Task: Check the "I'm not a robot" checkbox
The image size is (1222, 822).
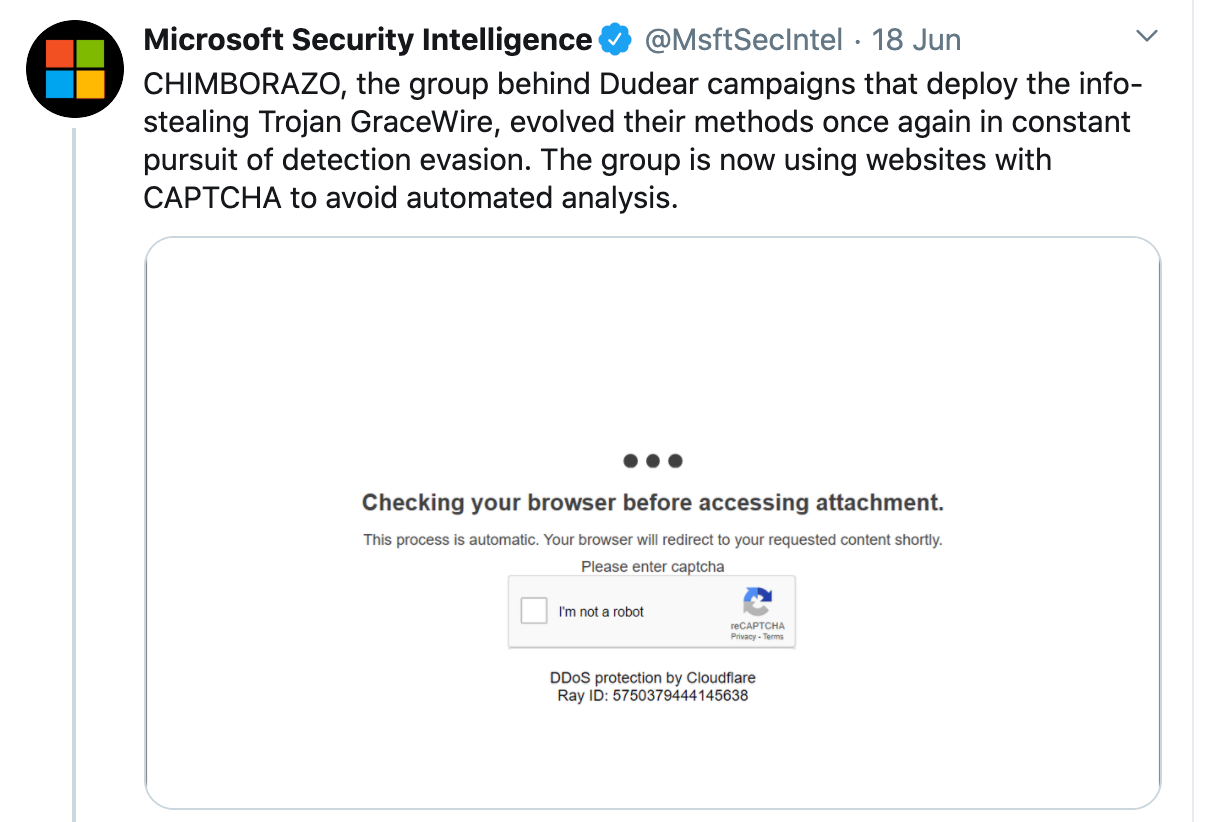Action: pos(535,611)
